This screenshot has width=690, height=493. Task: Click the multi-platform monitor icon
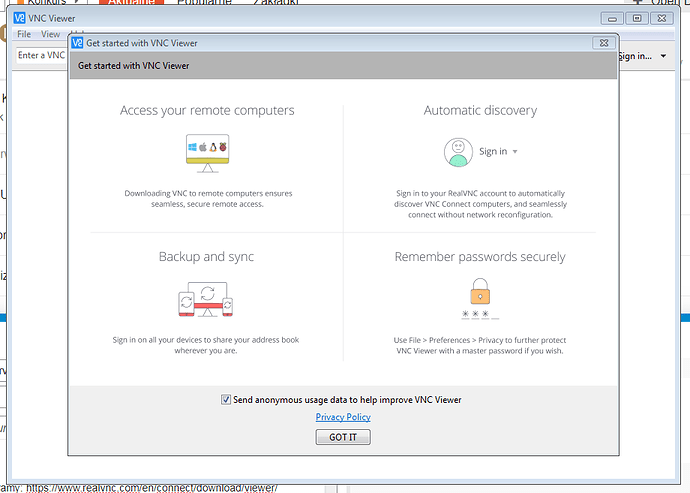207,151
